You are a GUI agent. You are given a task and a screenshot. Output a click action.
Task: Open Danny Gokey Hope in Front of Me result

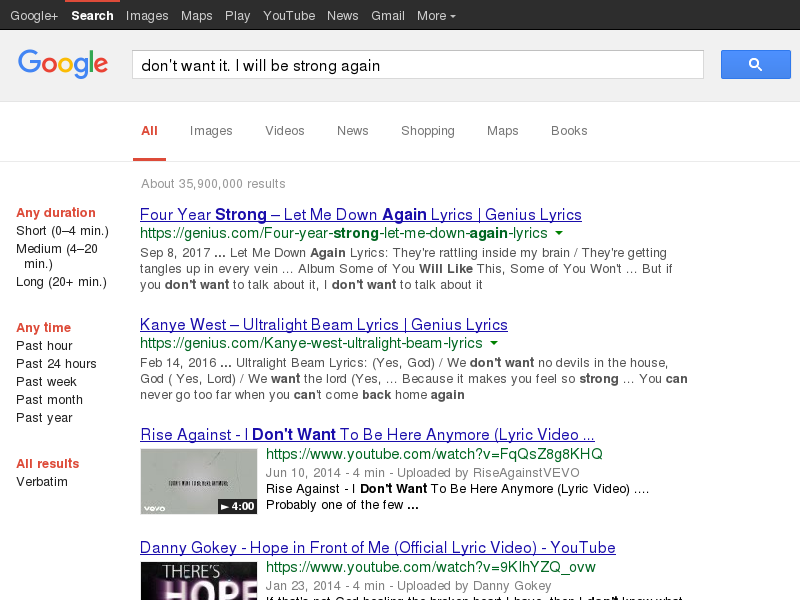378,548
